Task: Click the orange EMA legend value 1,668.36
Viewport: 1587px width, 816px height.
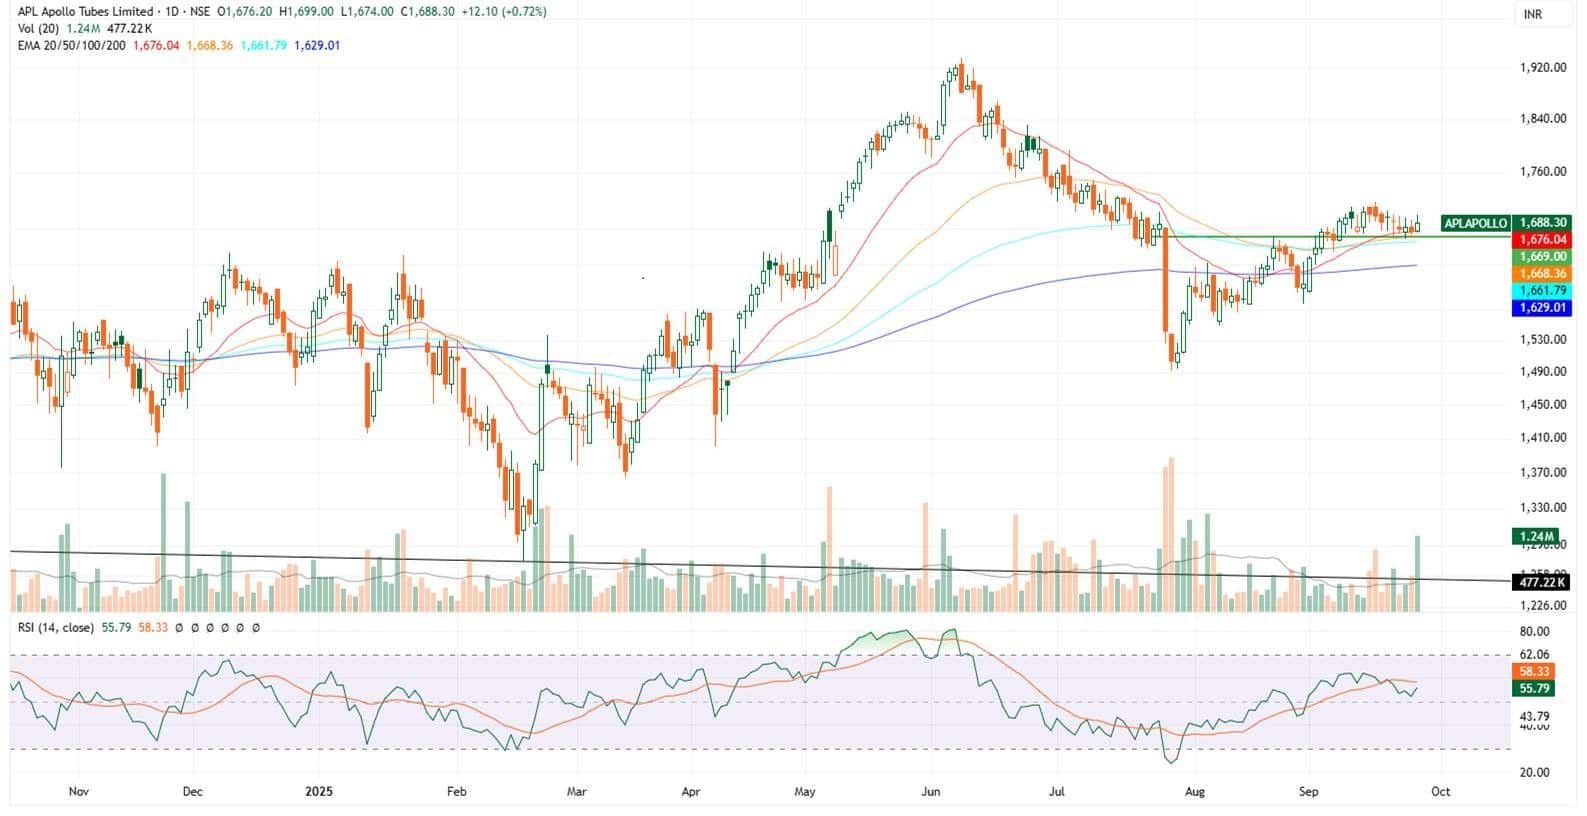Action: point(210,45)
